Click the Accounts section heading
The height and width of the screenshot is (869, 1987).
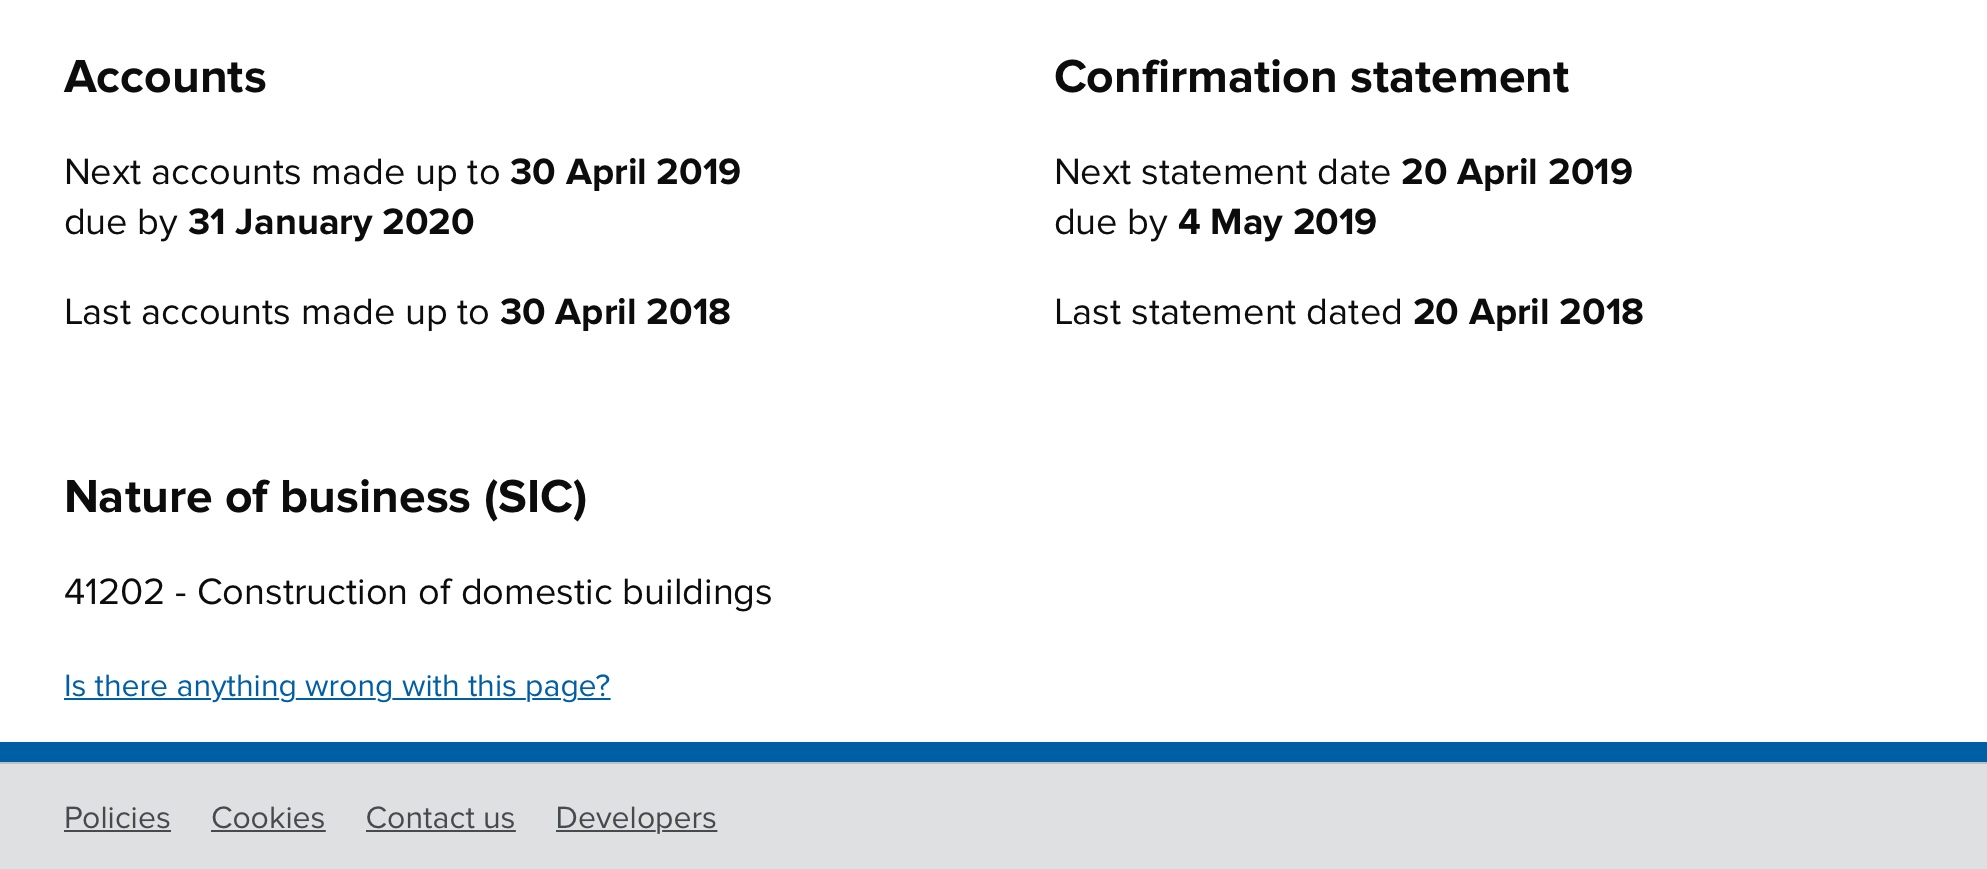tap(165, 77)
